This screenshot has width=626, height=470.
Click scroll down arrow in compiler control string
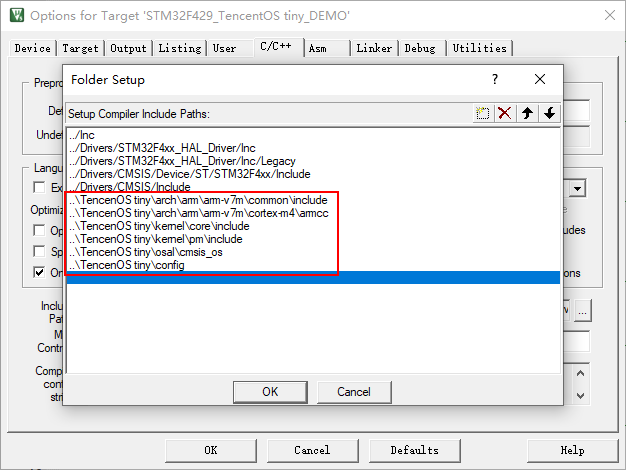pyautogui.click(x=580, y=396)
